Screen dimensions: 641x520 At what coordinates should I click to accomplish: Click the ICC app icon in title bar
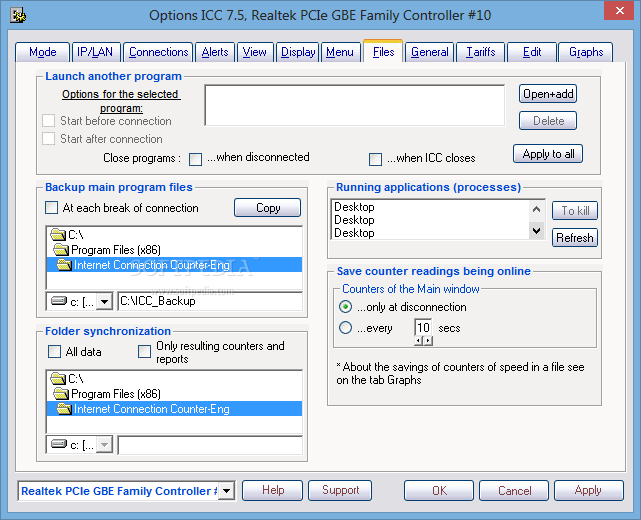point(18,16)
